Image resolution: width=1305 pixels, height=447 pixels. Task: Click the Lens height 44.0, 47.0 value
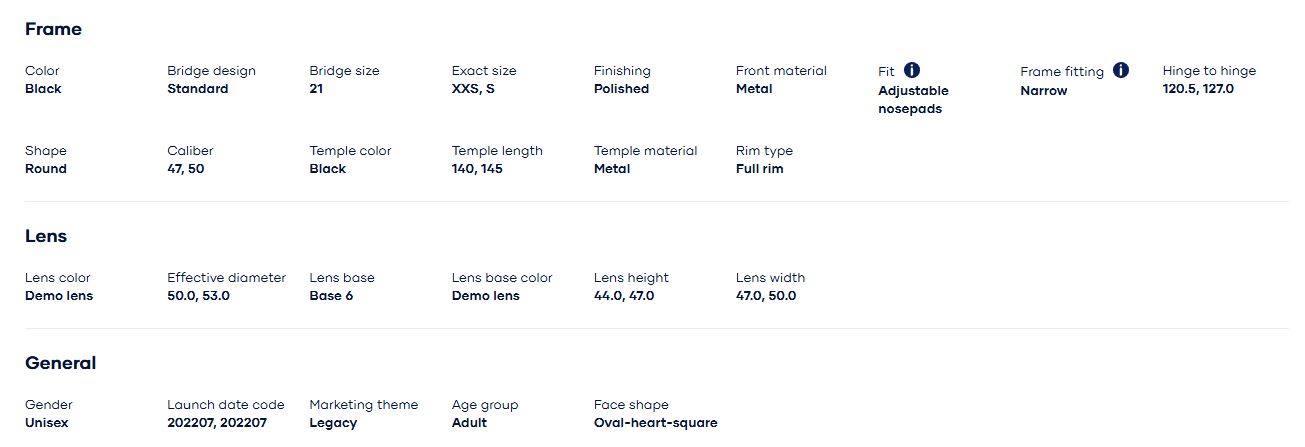(624, 296)
